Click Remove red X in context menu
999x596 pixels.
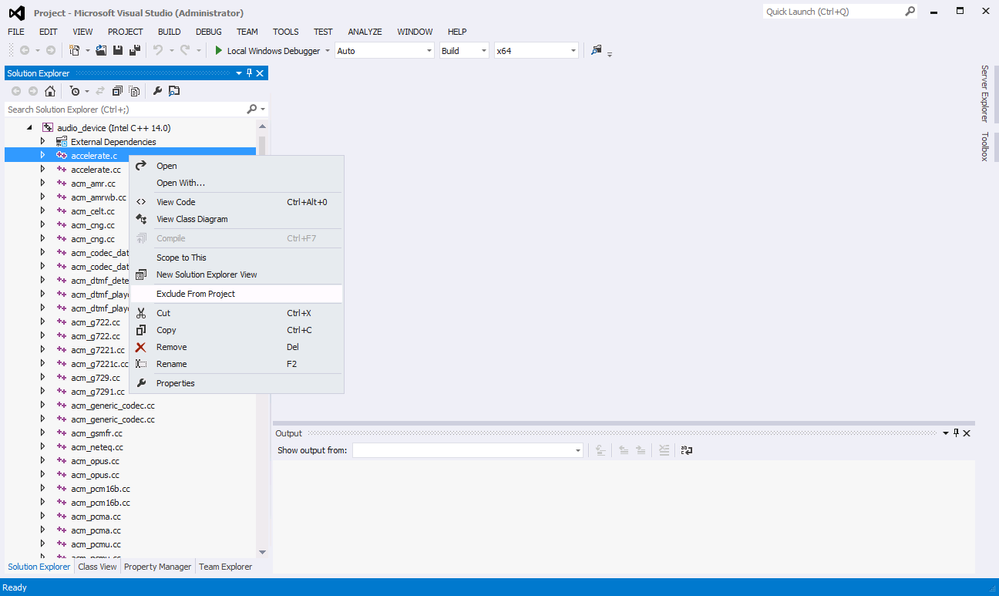pyautogui.click(x=141, y=347)
